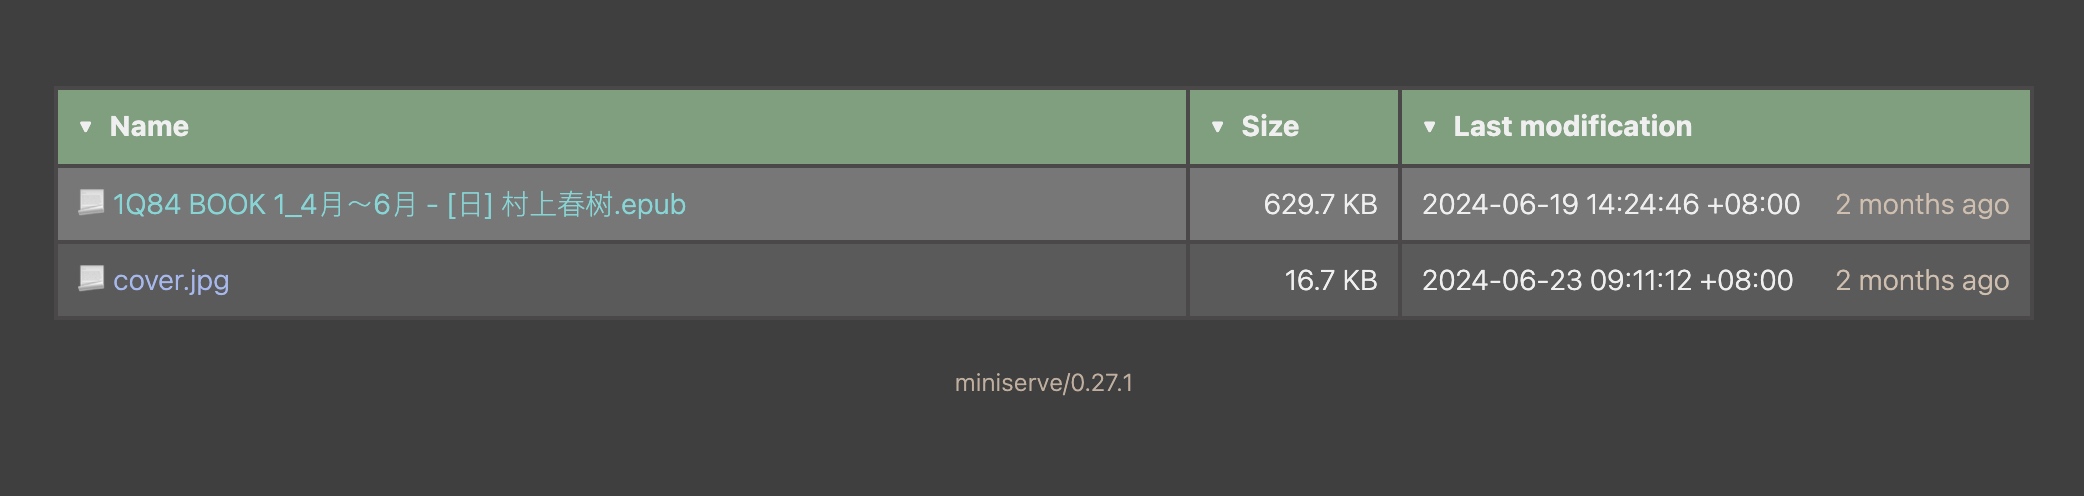2084x496 pixels.
Task: Select the 2024-06-23 09:11:12 timestamp
Action: 1607,281
